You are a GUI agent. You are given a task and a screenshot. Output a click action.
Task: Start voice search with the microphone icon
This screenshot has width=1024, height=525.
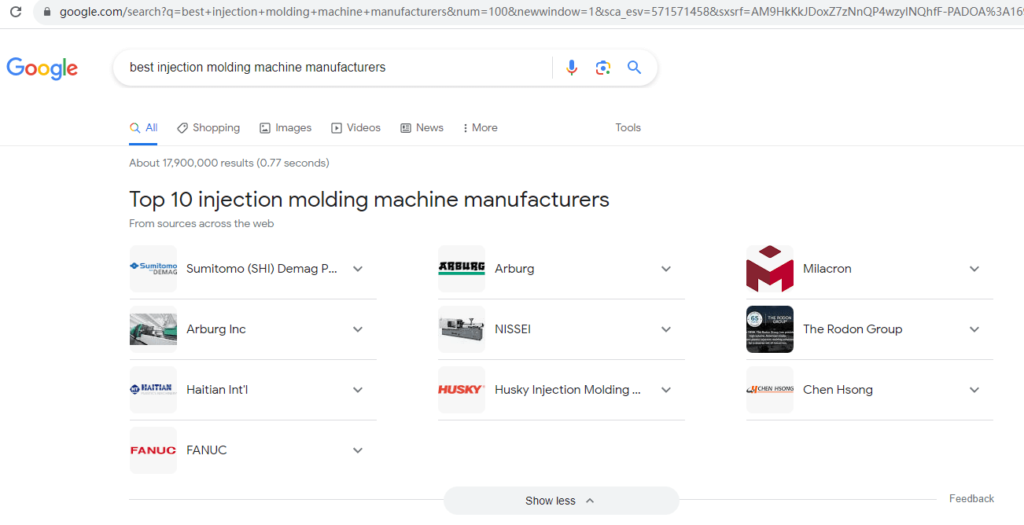click(571, 67)
